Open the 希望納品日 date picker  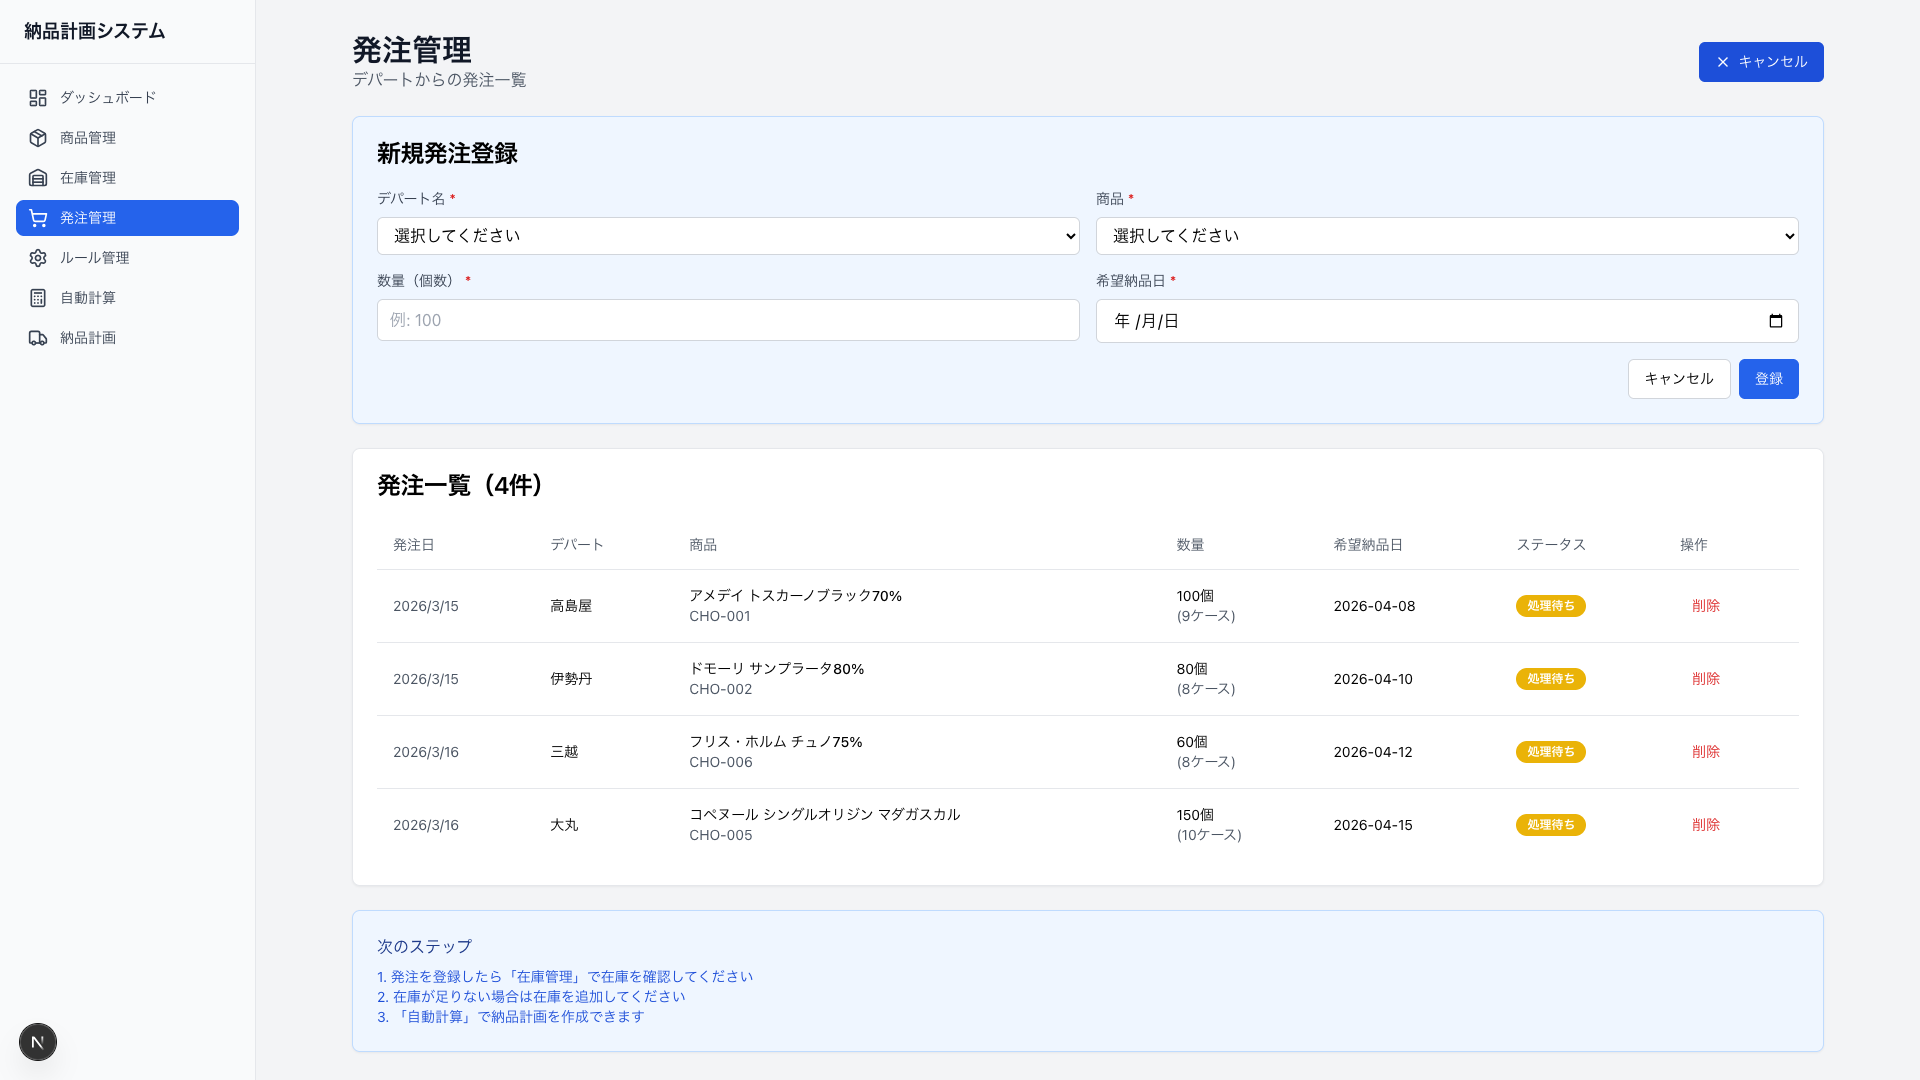pyautogui.click(x=1776, y=321)
